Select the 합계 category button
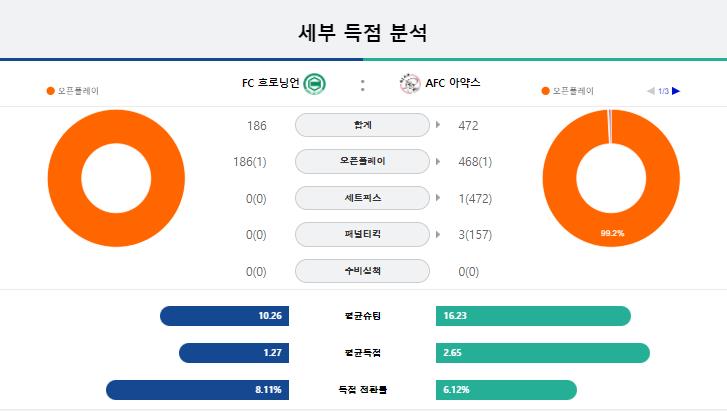 363,125
